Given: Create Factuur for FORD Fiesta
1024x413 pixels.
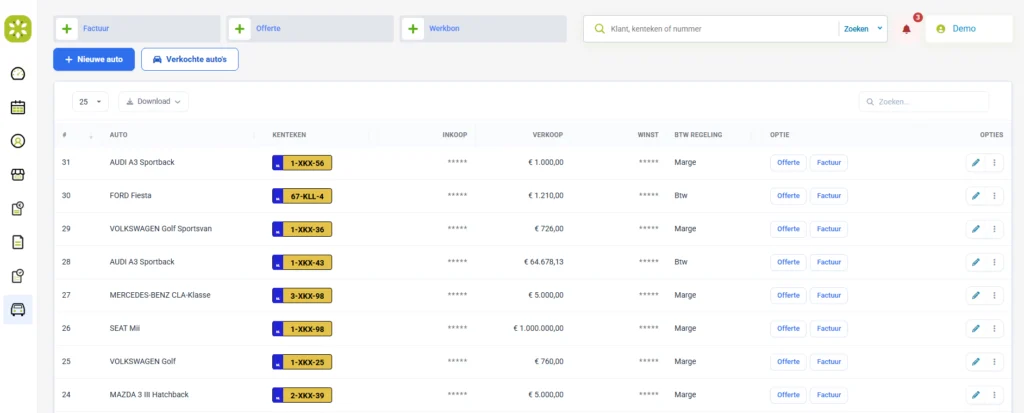Looking at the screenshot, I should [829, 195].
